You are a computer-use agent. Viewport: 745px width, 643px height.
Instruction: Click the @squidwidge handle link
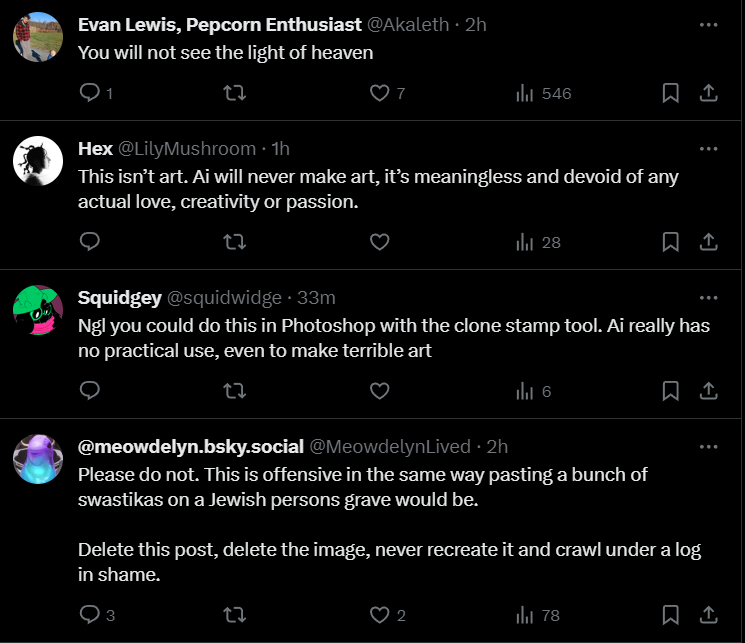coord(225,298)
